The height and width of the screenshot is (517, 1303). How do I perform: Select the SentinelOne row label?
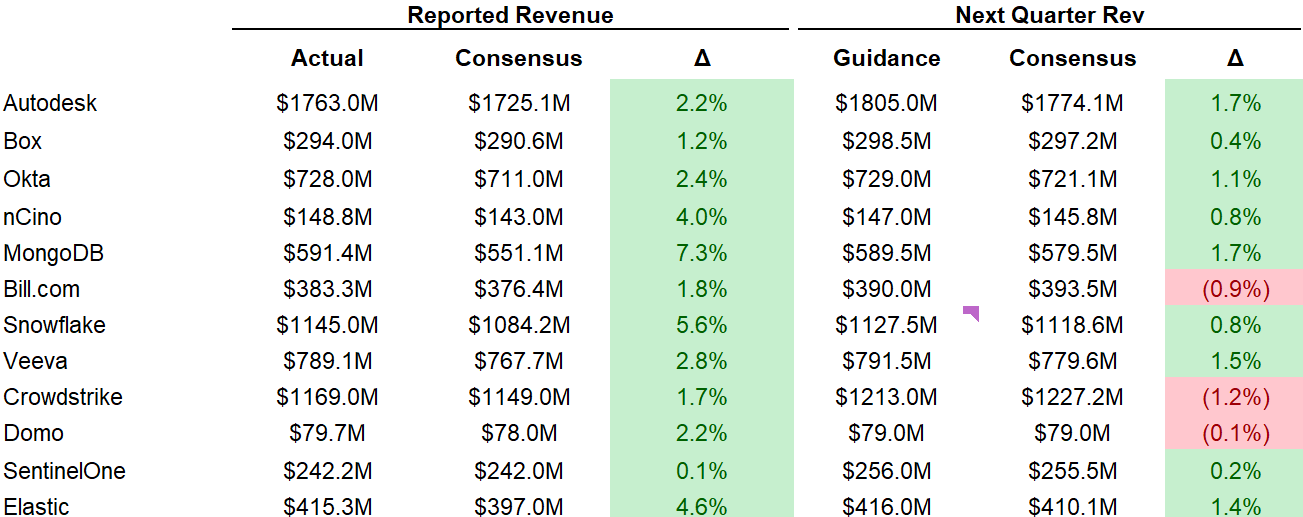[65, 471]
